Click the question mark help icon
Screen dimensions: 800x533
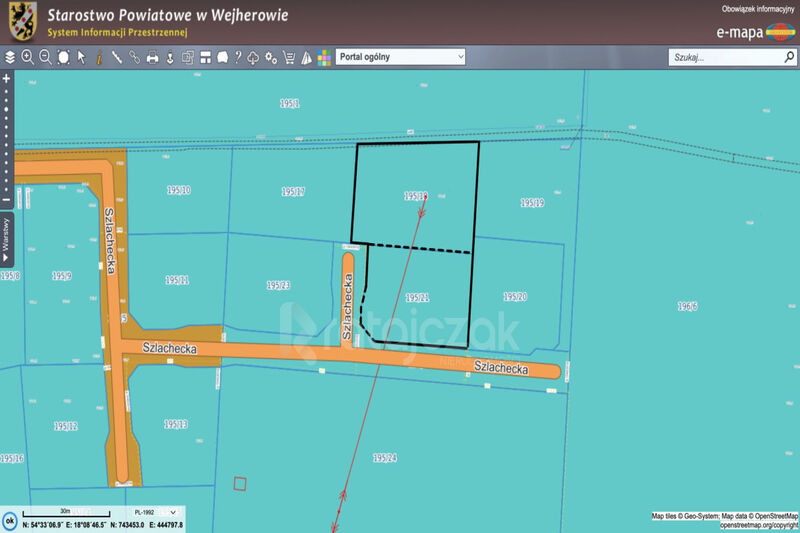tap(238, 57)
